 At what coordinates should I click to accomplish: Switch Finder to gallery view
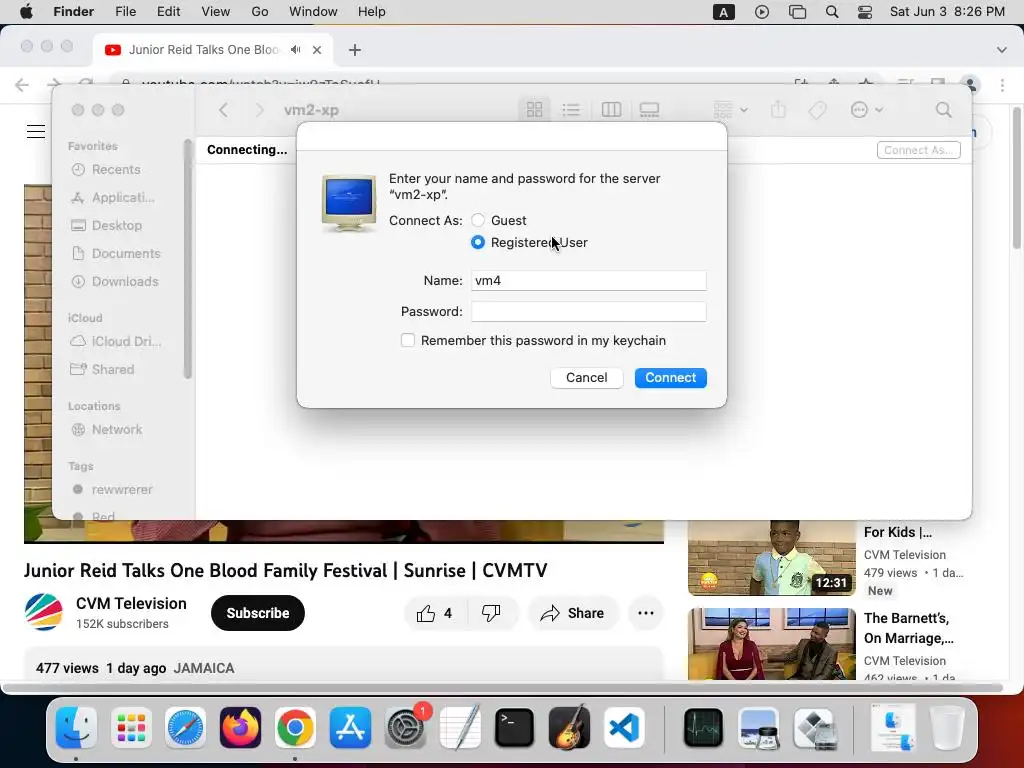click(649, 110)
